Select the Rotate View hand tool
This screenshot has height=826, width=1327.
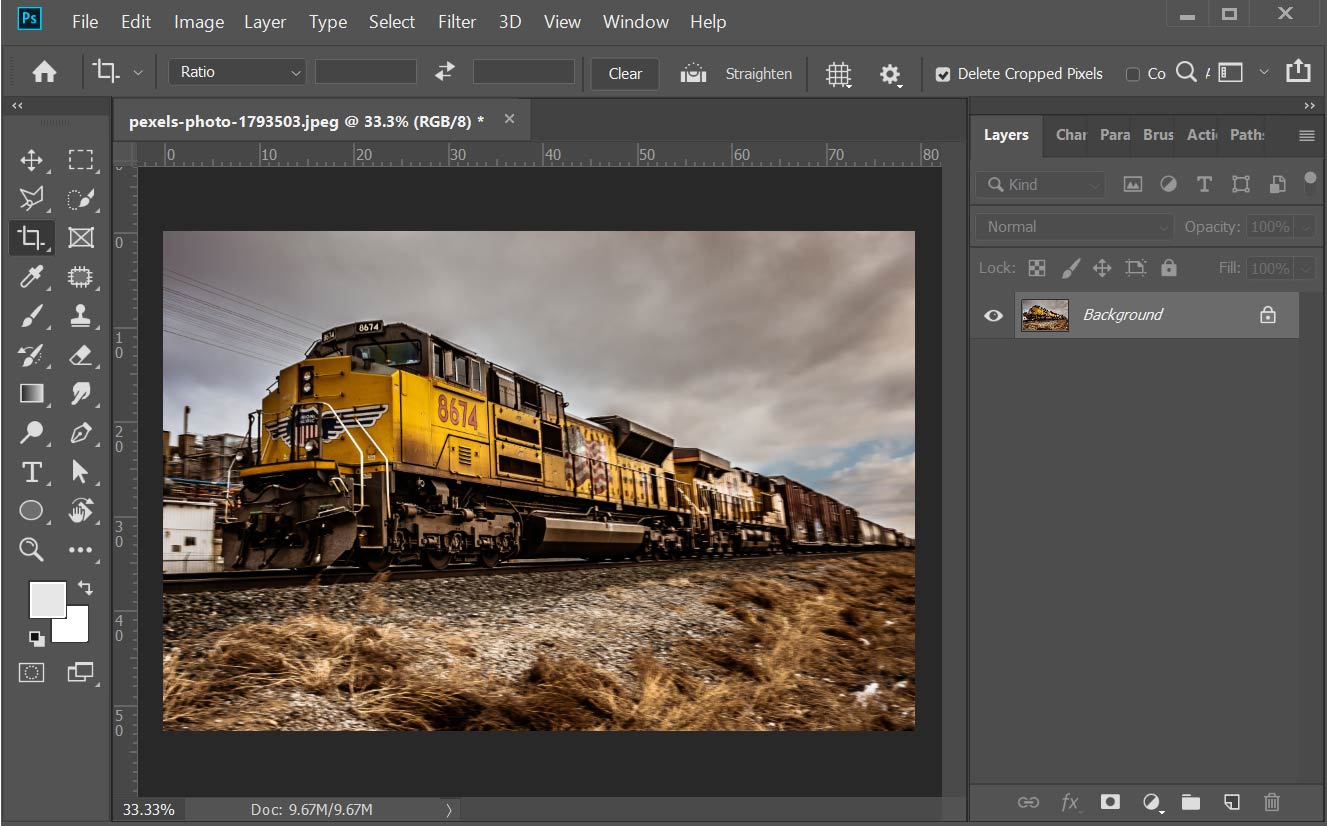coord(80,510)
